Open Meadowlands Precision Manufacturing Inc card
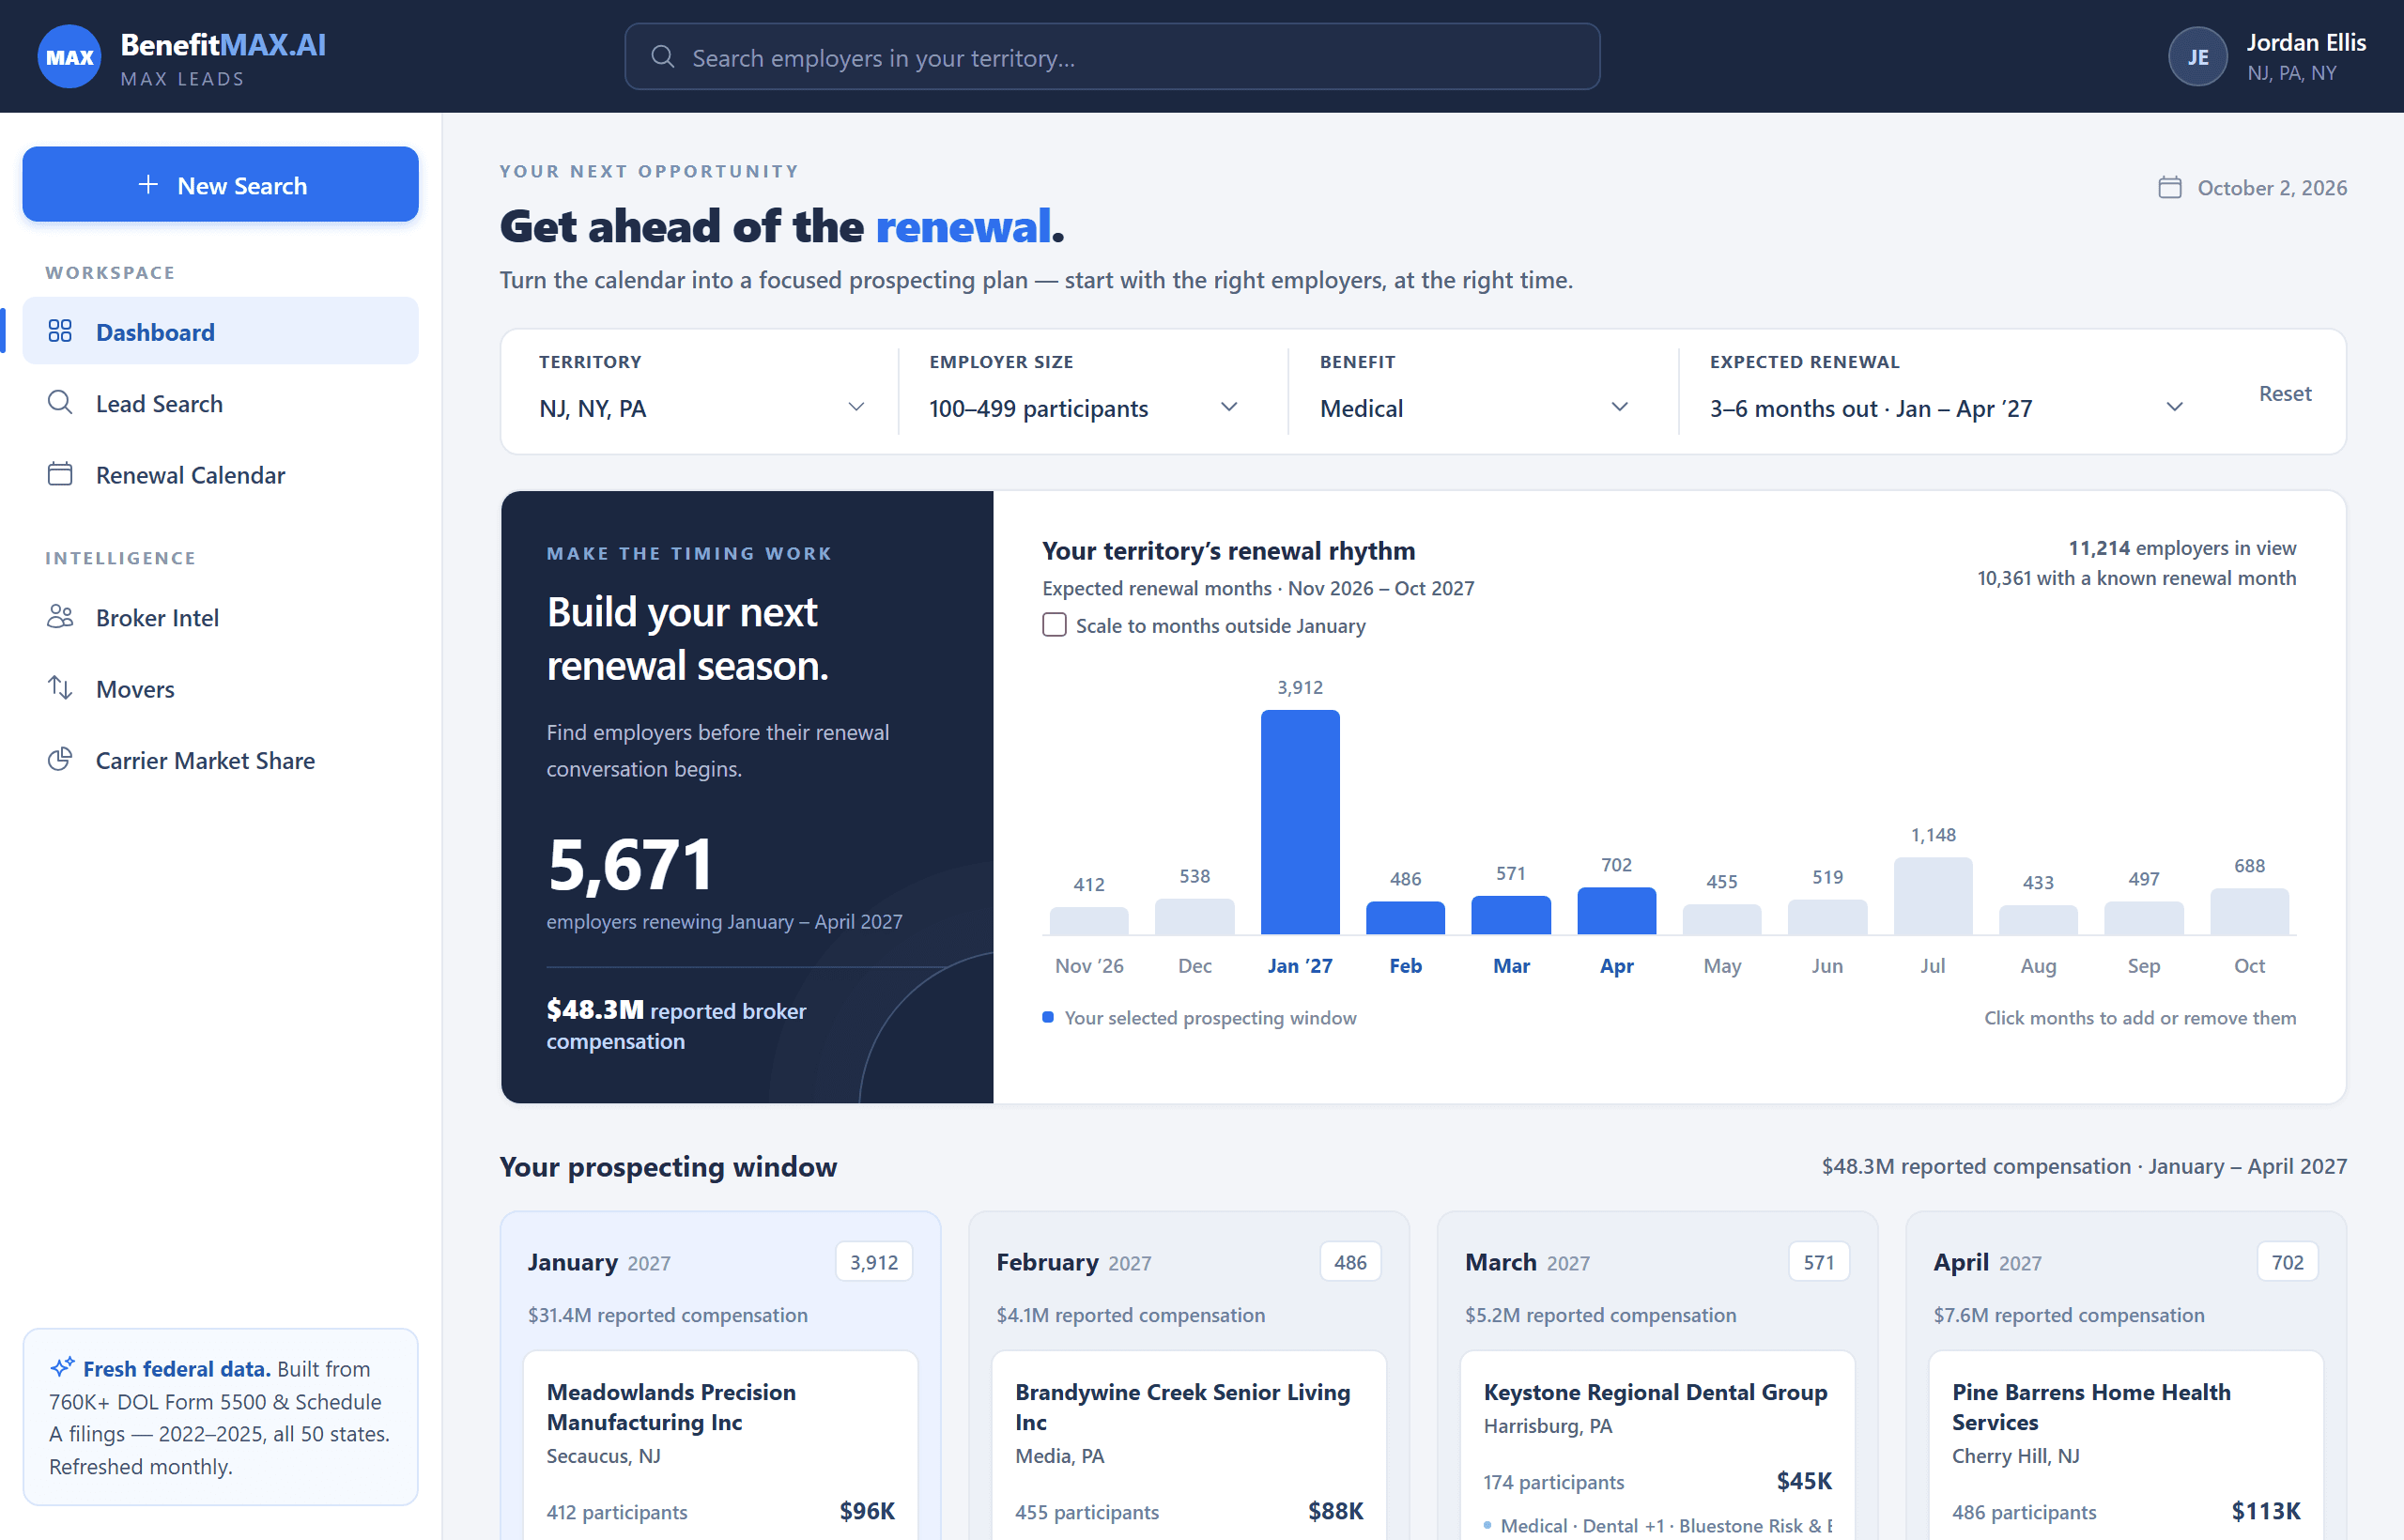 tap(720, 1445)
